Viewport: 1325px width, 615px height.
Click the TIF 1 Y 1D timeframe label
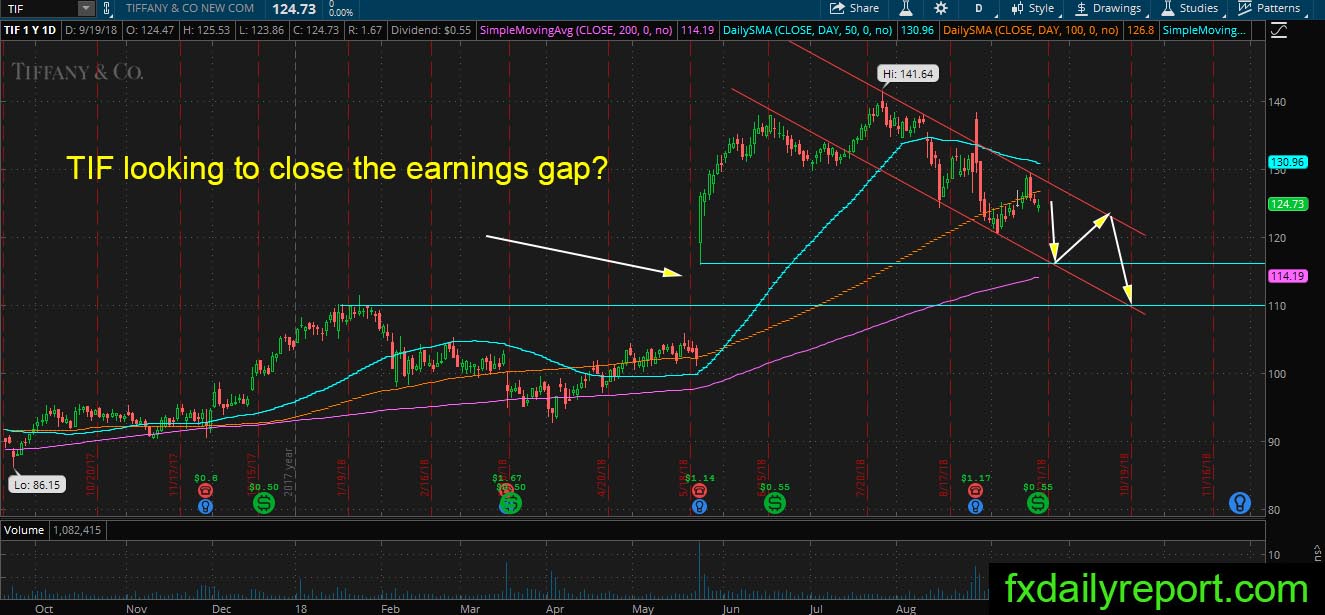(31, 31)
